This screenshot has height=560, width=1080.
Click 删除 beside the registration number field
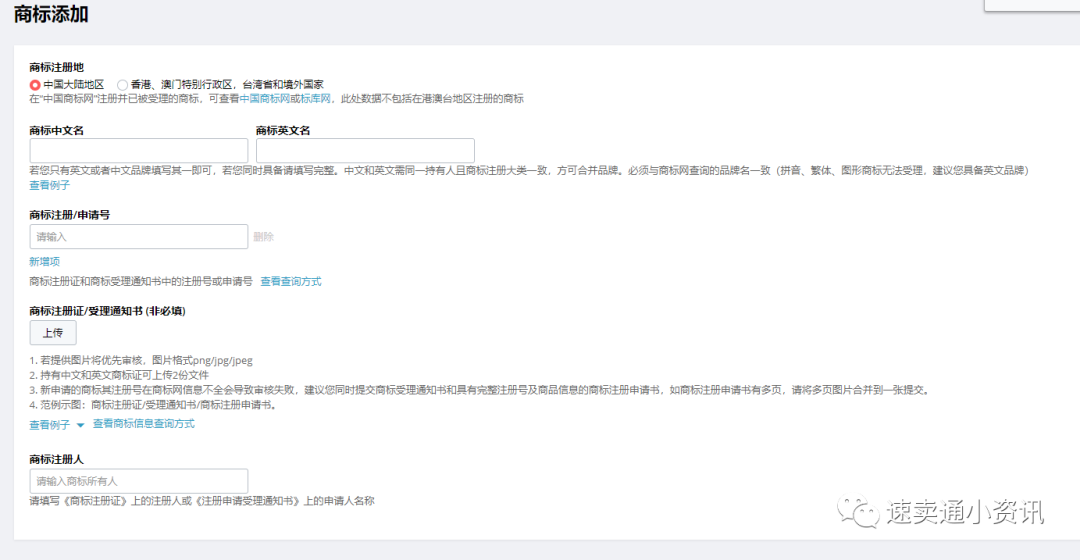(x=263, y=237)
